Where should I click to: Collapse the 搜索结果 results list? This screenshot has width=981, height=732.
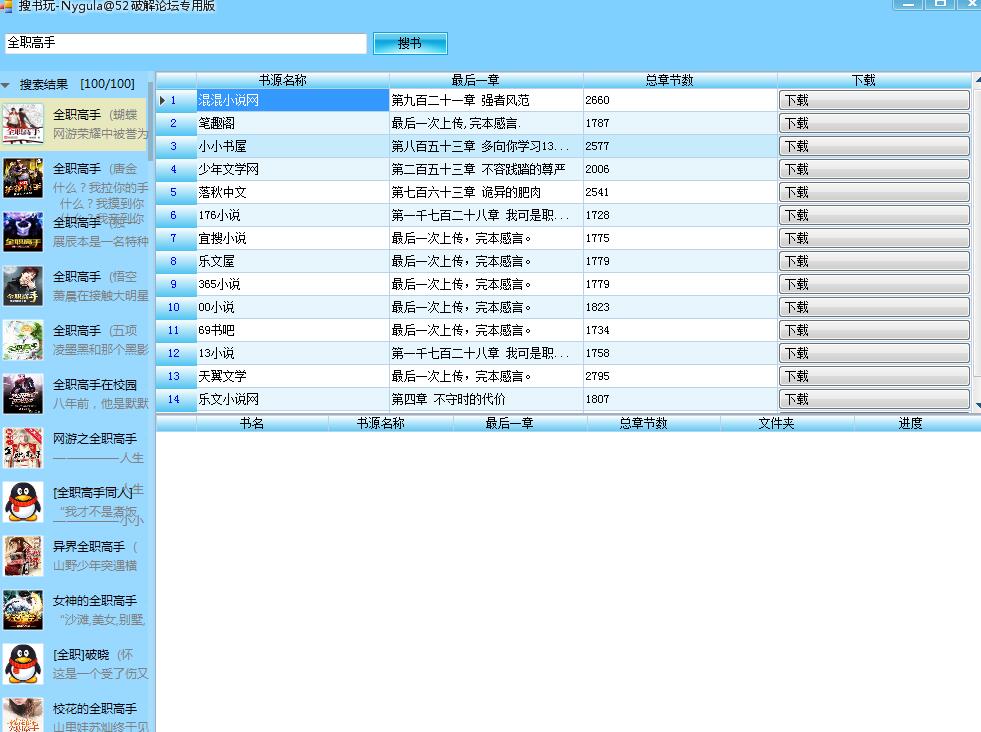[x=6, y=85]
